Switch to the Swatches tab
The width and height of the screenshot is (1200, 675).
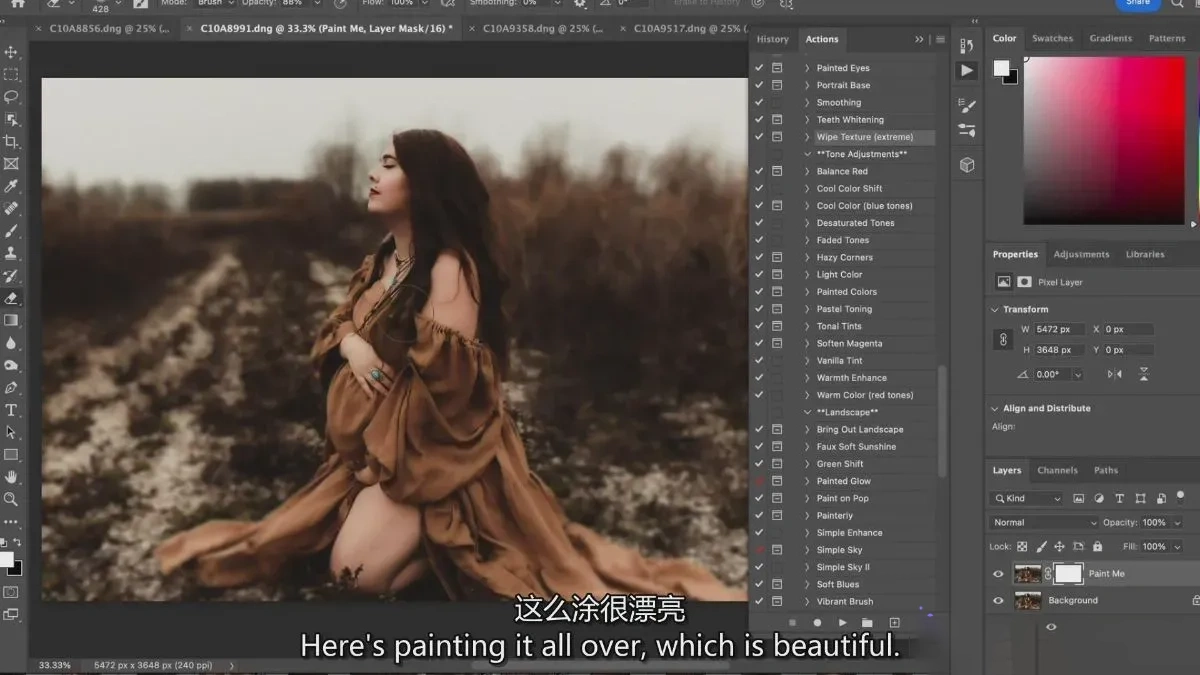click(x=1052, y=38)
